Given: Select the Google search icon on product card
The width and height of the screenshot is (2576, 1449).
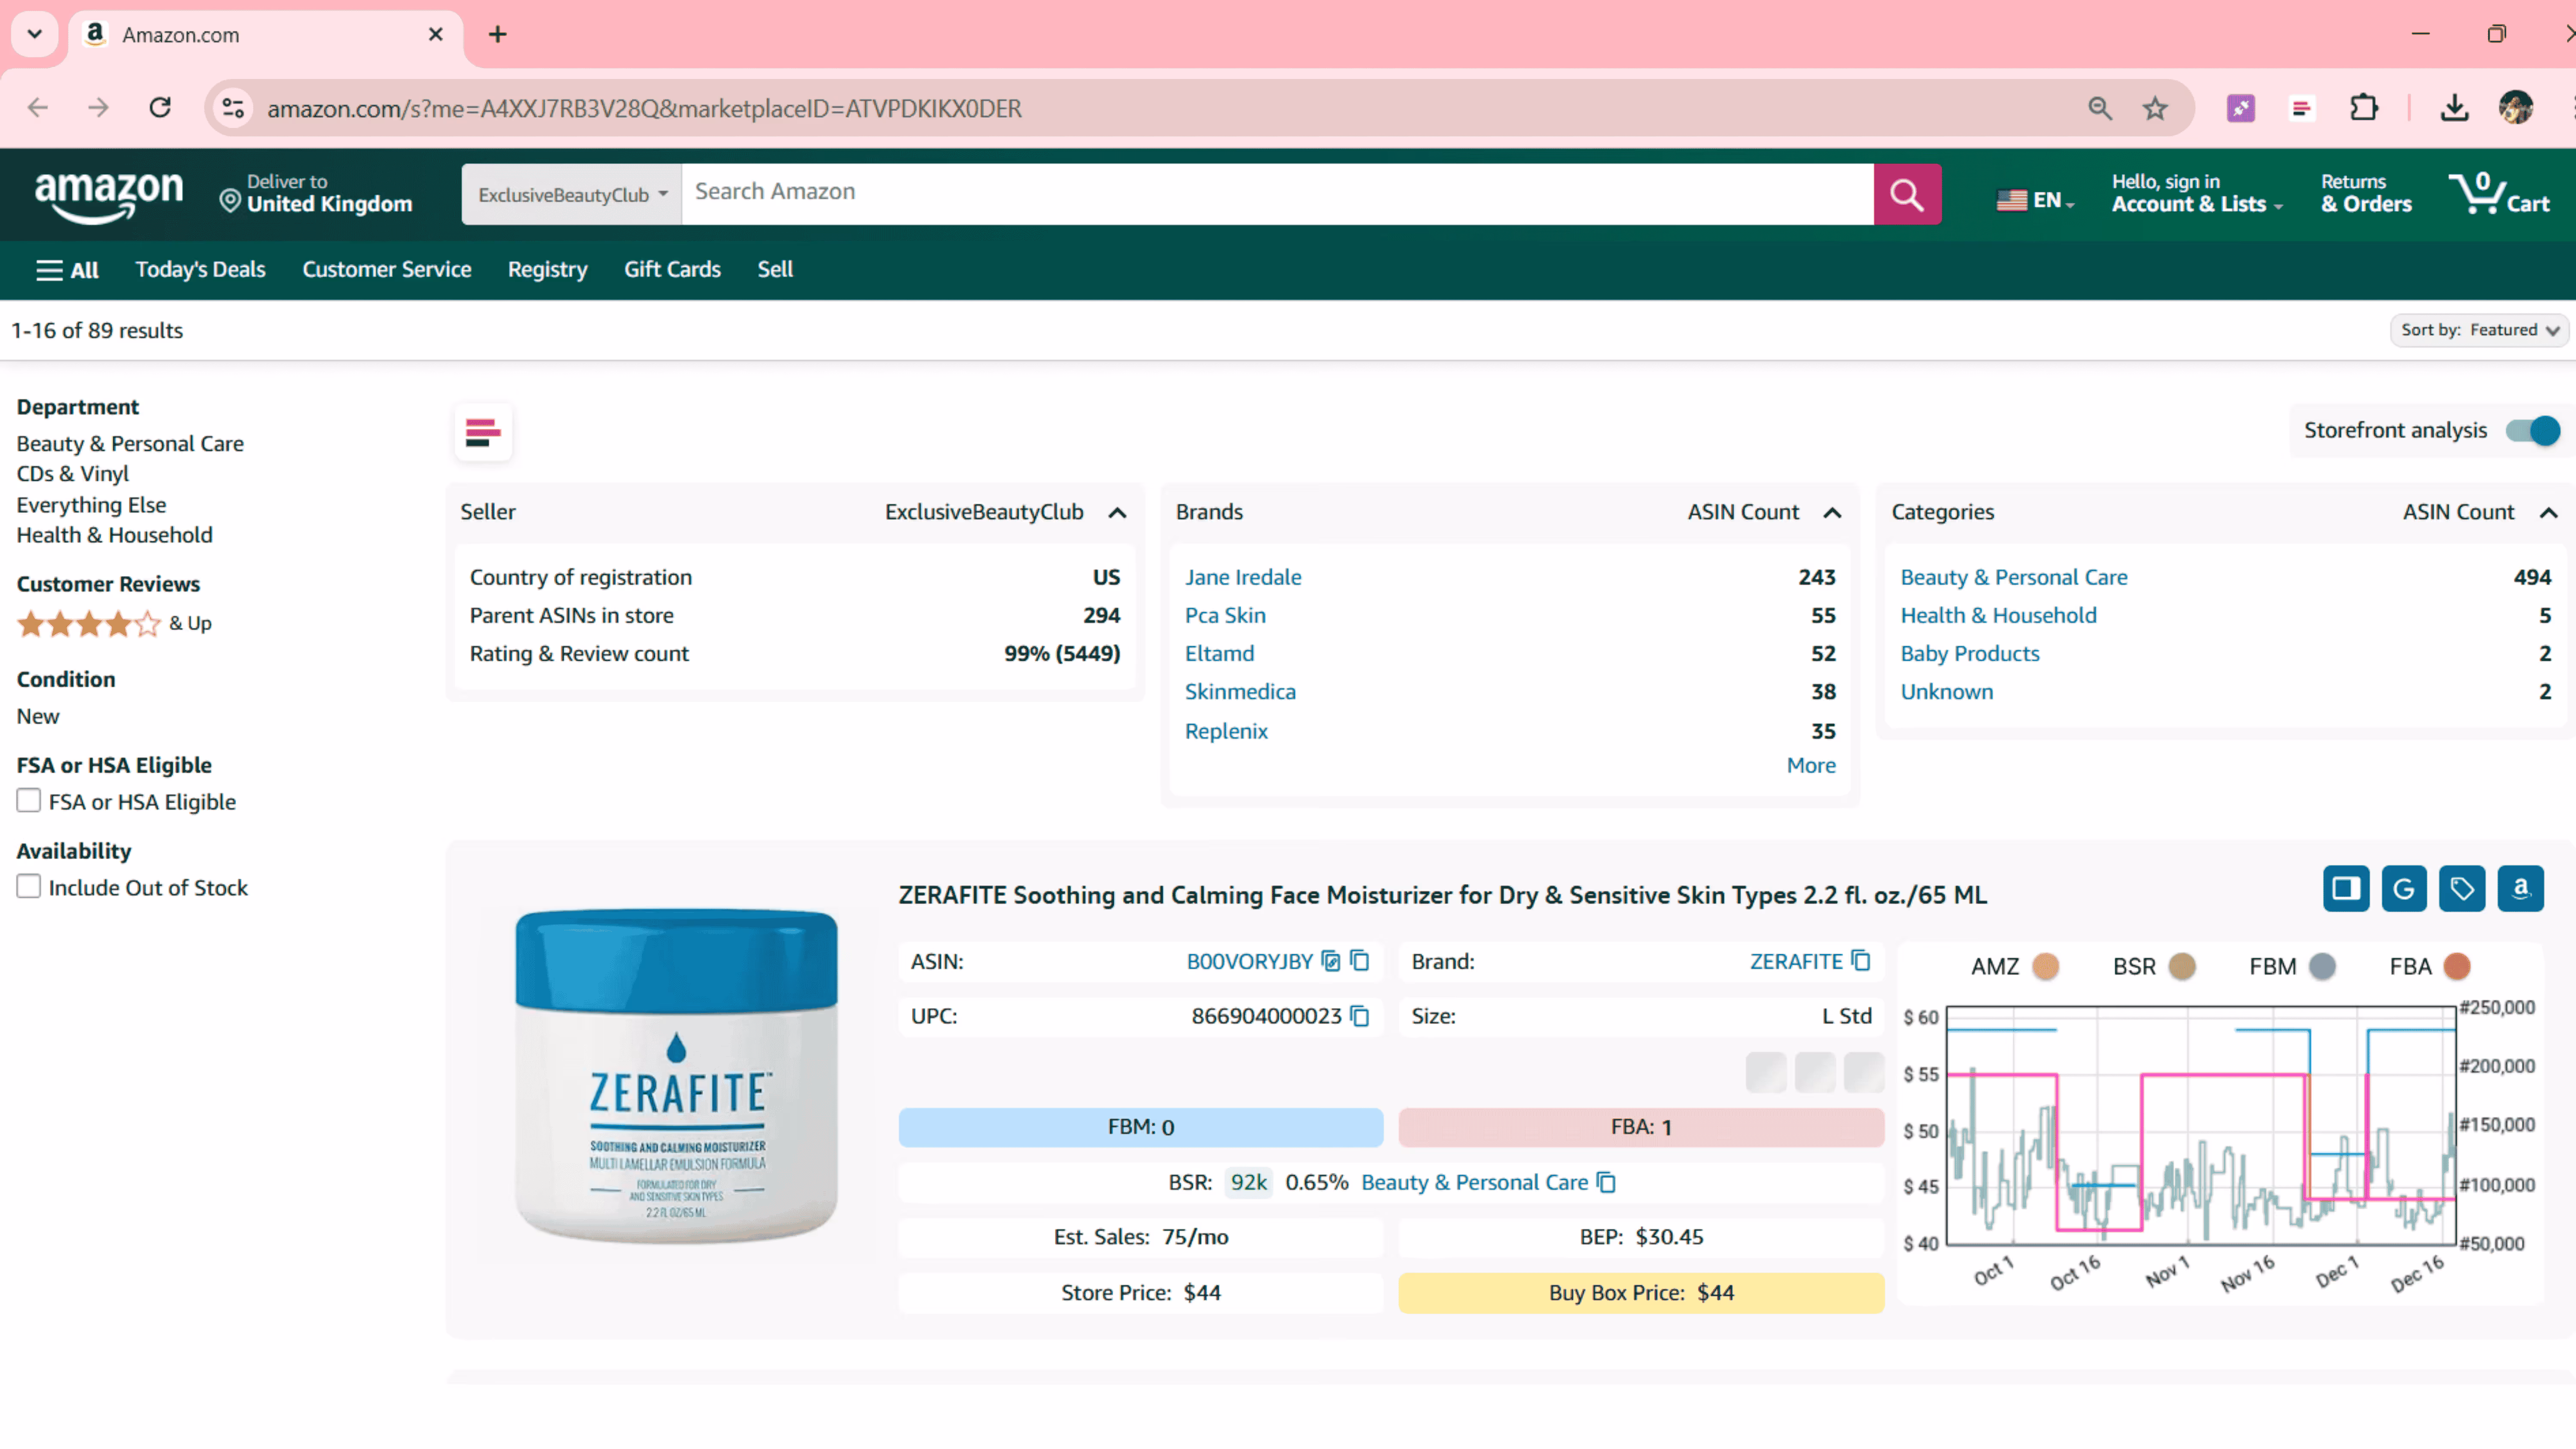Looking at the screenshot, I should [2404, 888].
